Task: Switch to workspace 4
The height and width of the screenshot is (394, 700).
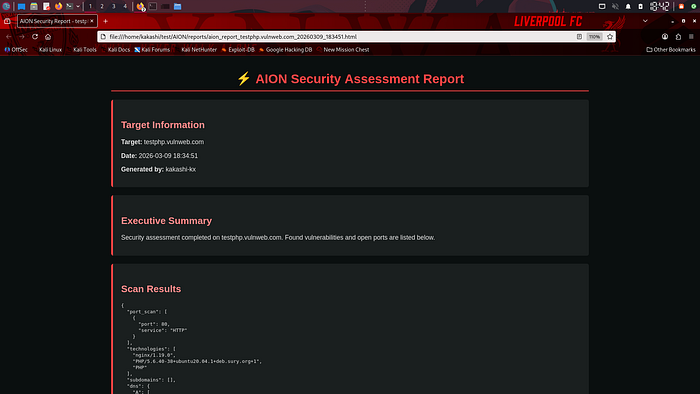Action: point(125,6)
